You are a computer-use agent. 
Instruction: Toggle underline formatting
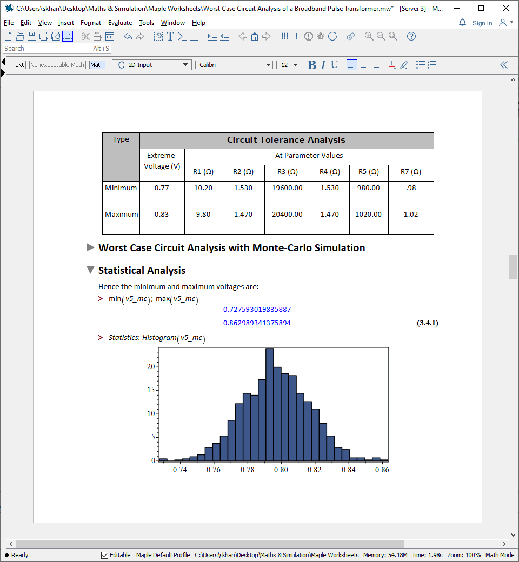(x=334, y=65)
